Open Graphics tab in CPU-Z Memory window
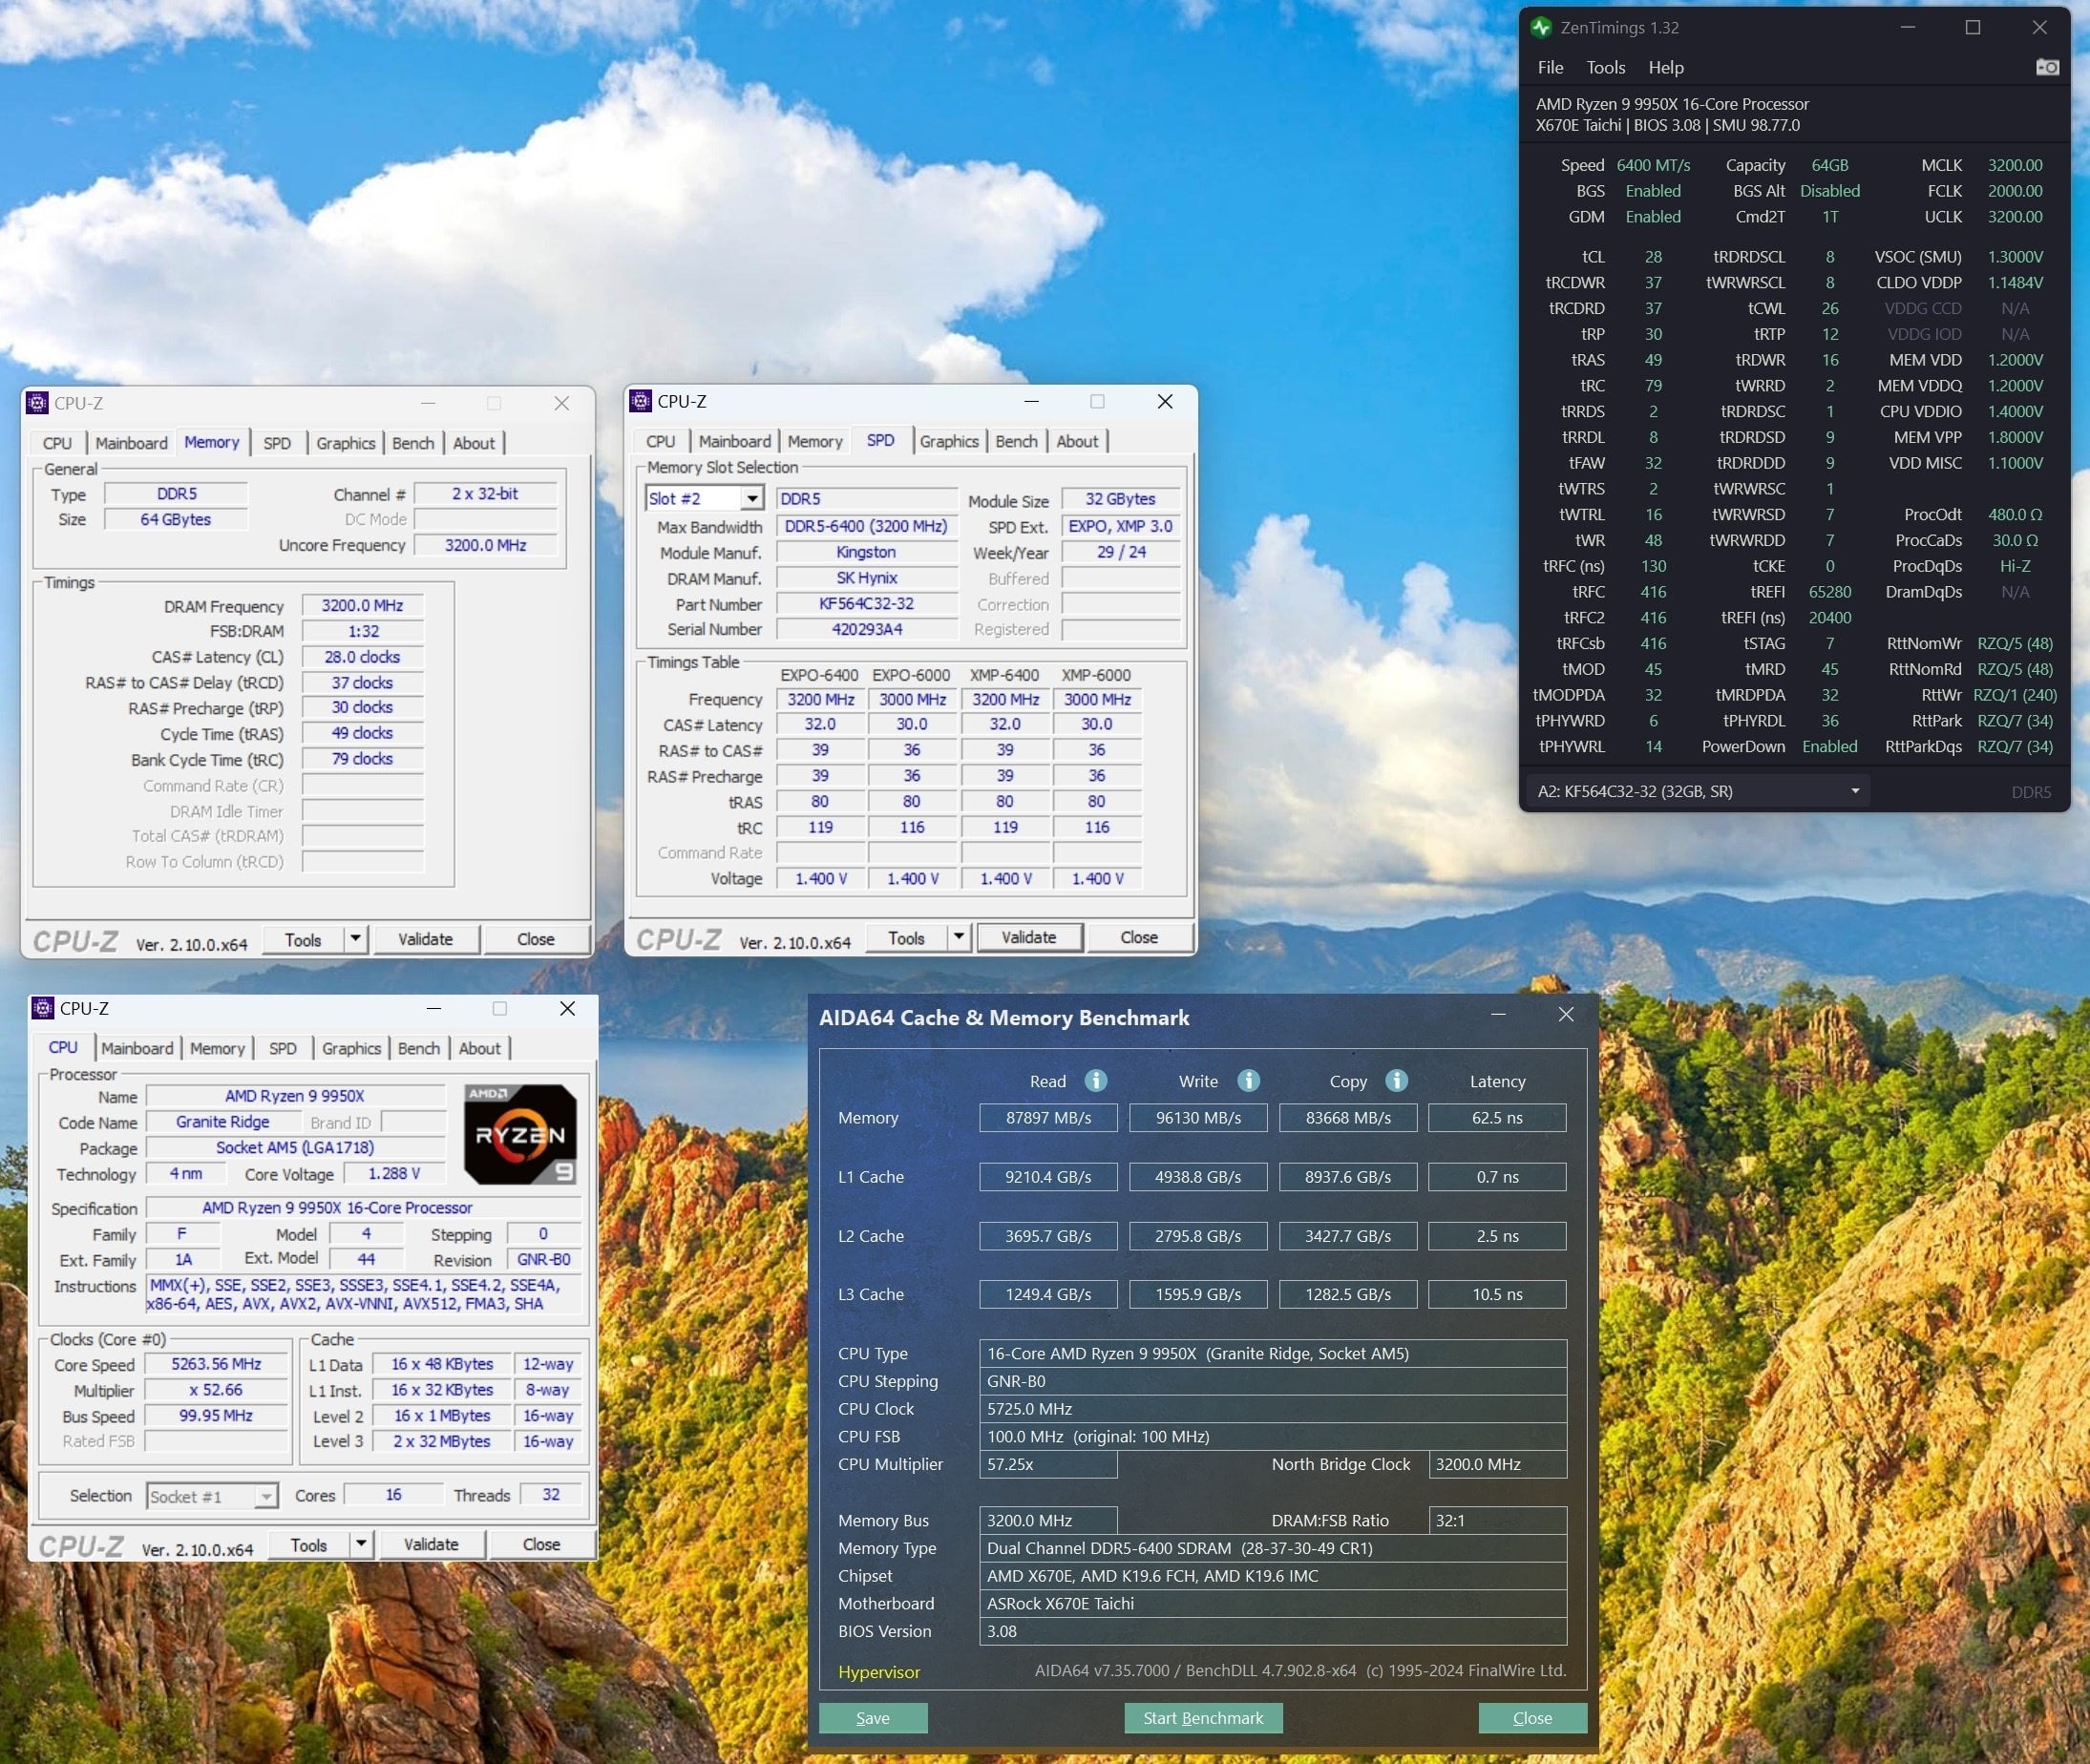This screenshot has width=2090, height=1764. pyautogui.click(x=346, y=443)
